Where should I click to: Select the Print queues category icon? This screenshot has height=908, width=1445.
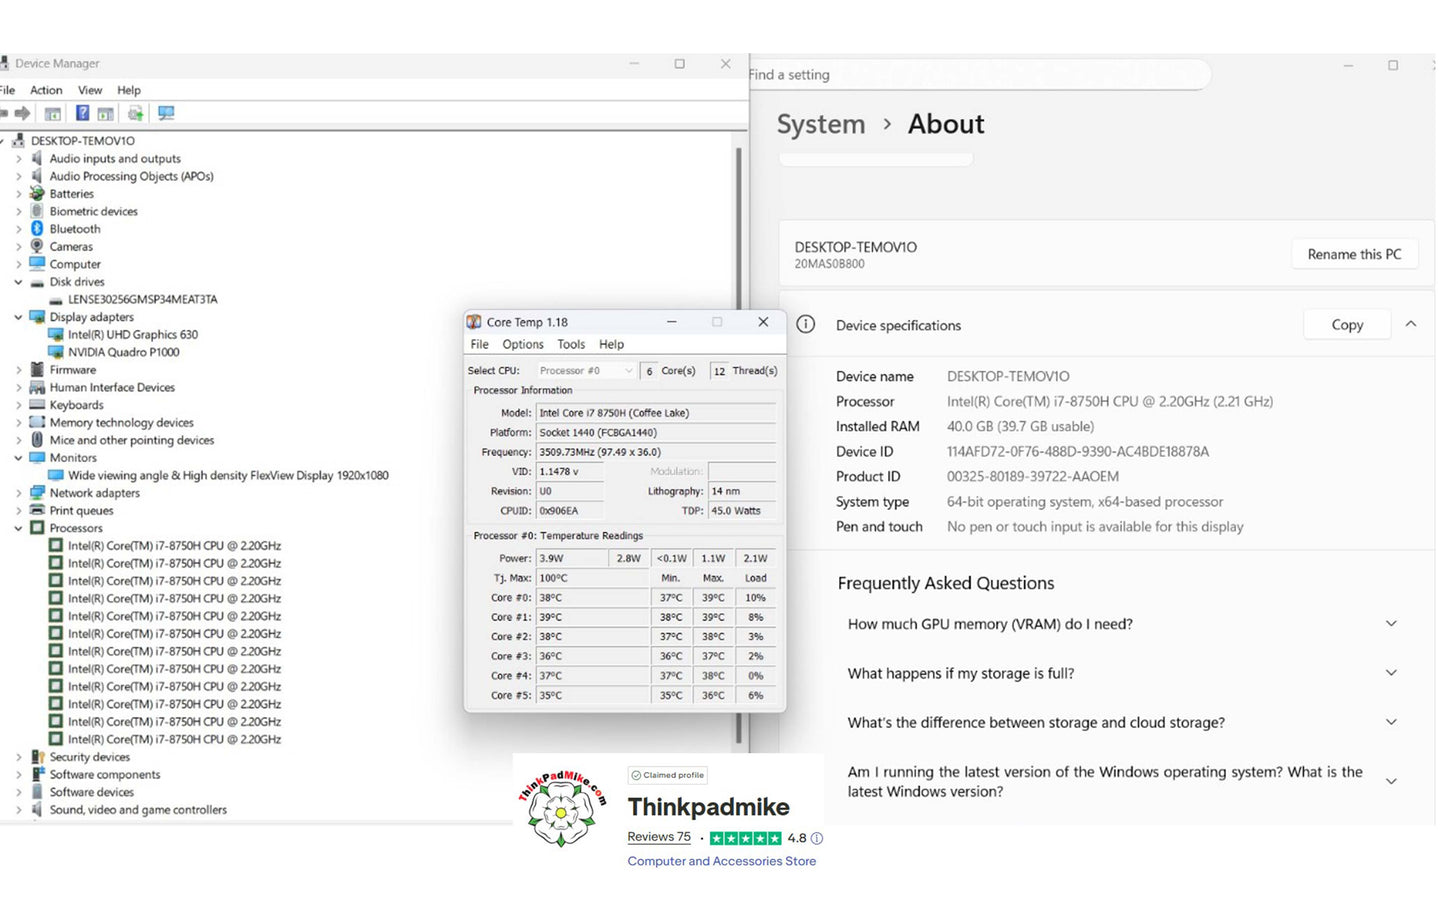click(37, 511)
